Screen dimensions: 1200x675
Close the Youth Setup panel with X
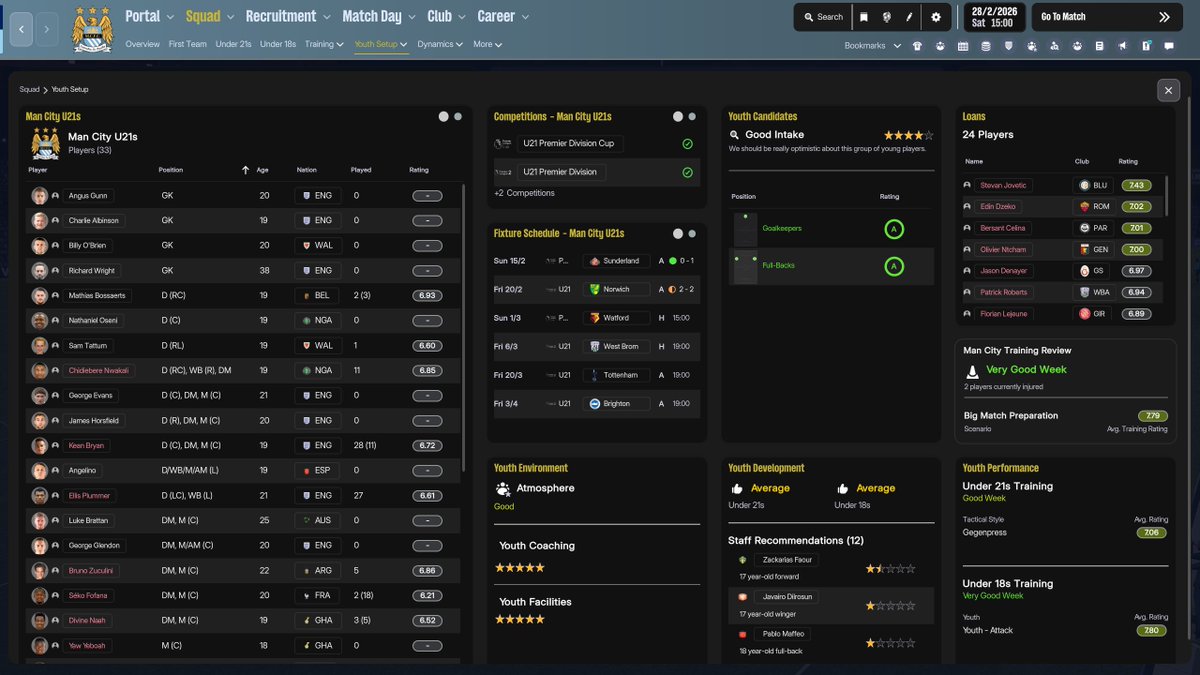1168,90
